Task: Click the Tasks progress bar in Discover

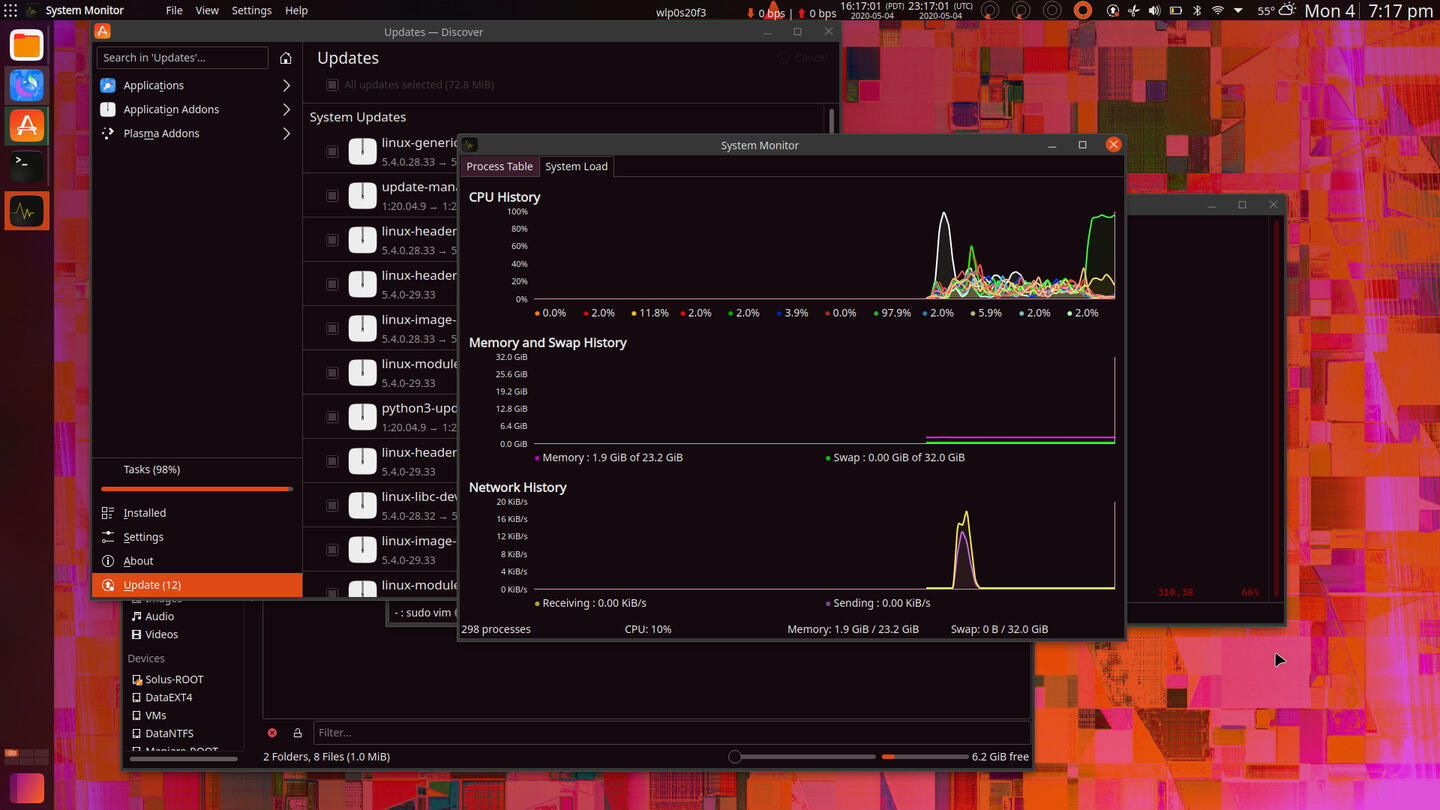Action: [x=197, y=489]
